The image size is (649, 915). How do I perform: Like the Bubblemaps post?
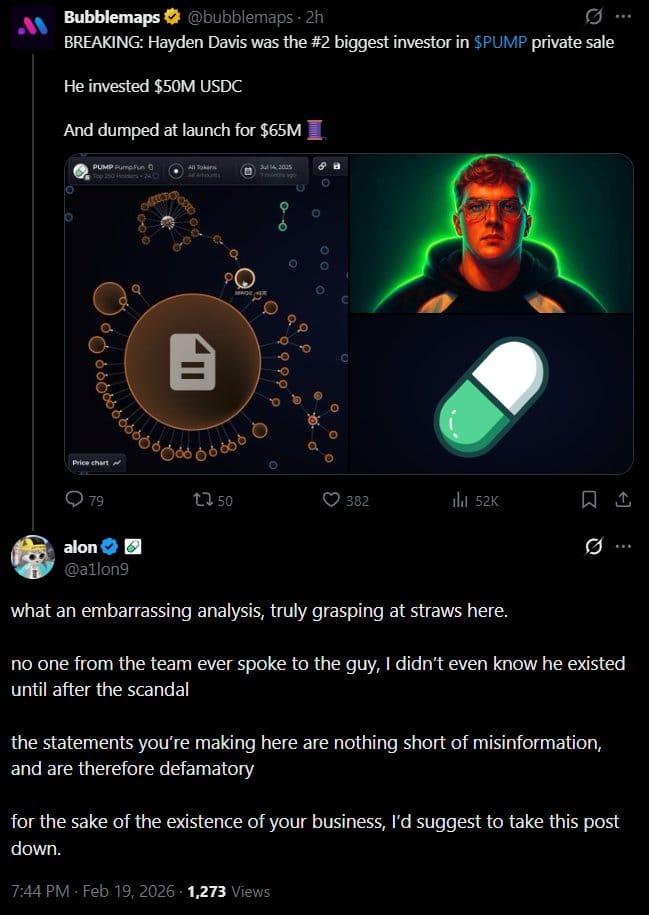click(346, 500)
